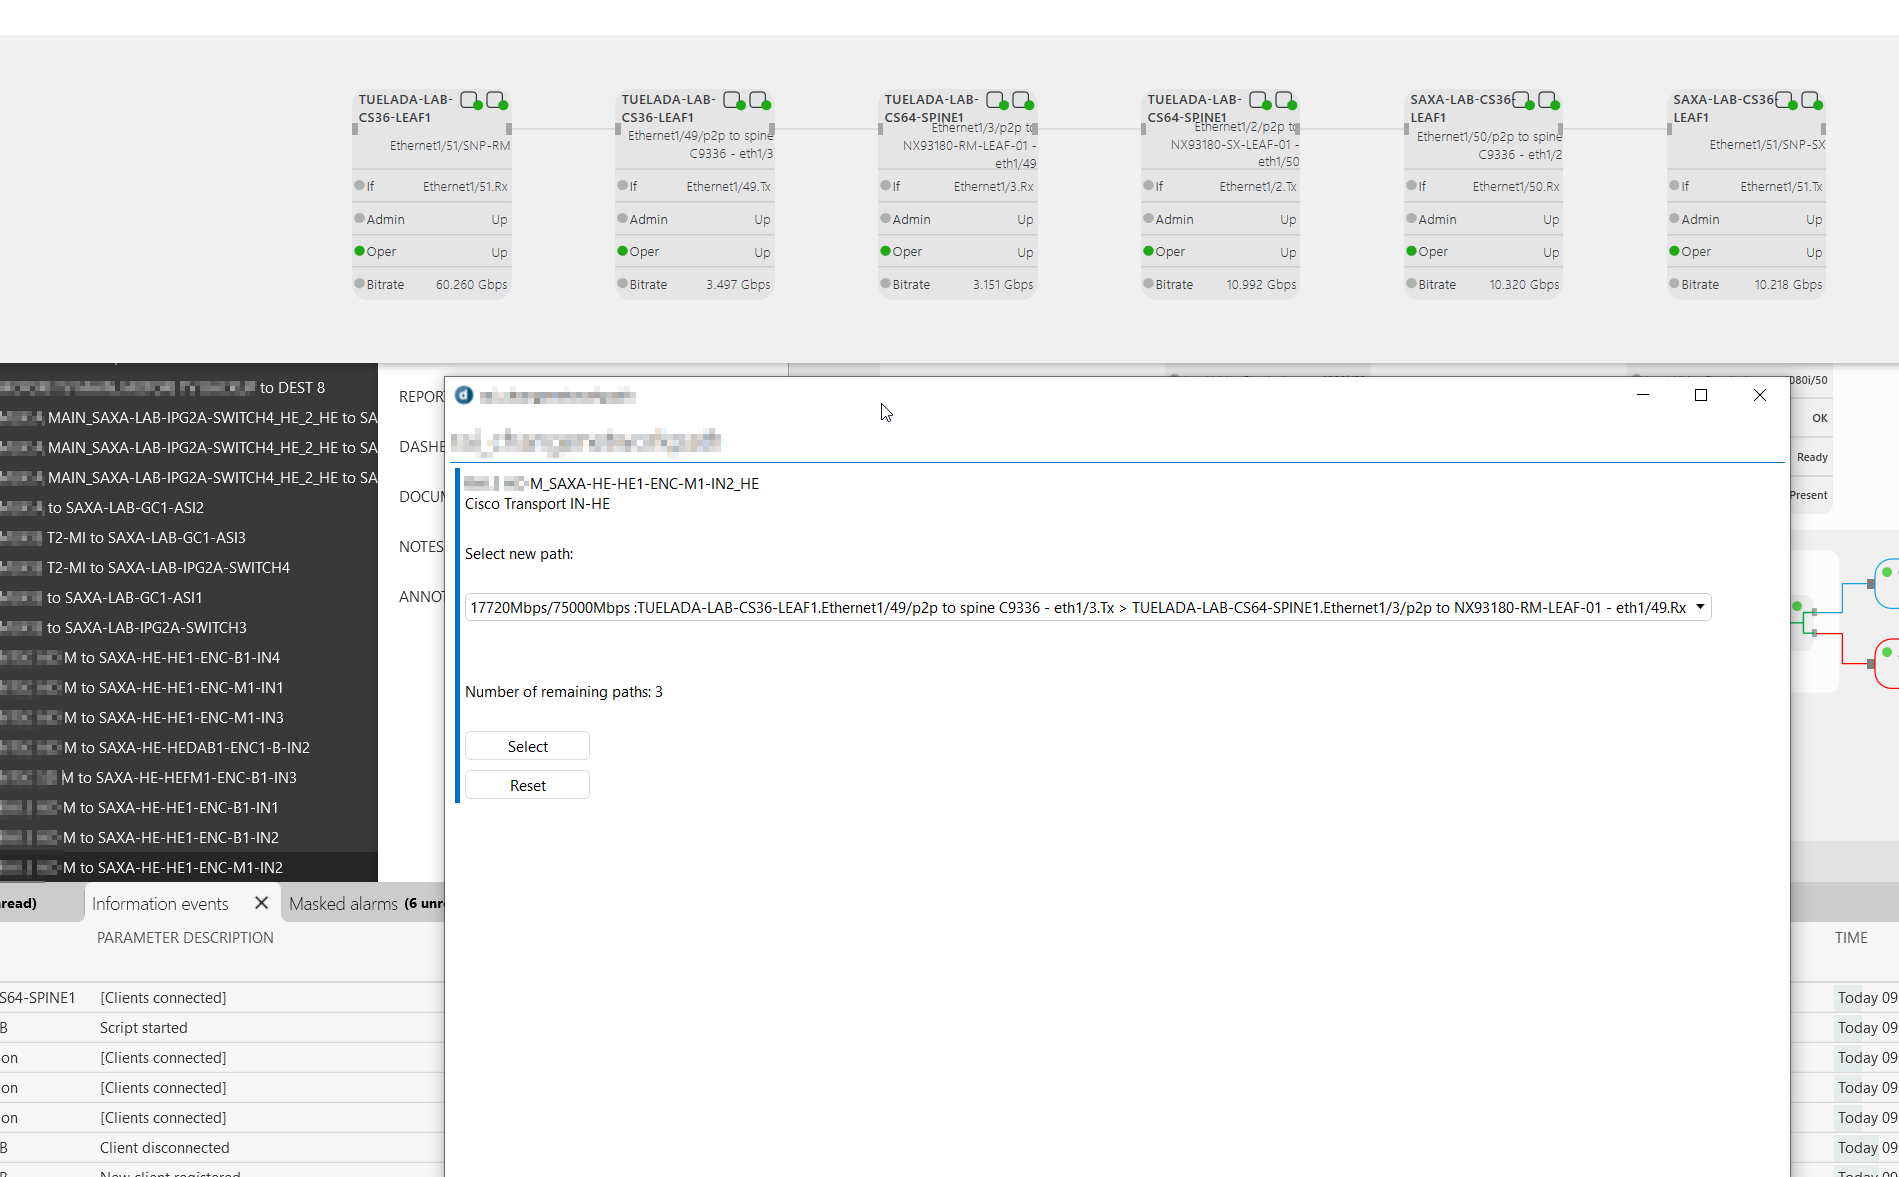
Task: Switch to Information events tab
Action: [160, 903]
